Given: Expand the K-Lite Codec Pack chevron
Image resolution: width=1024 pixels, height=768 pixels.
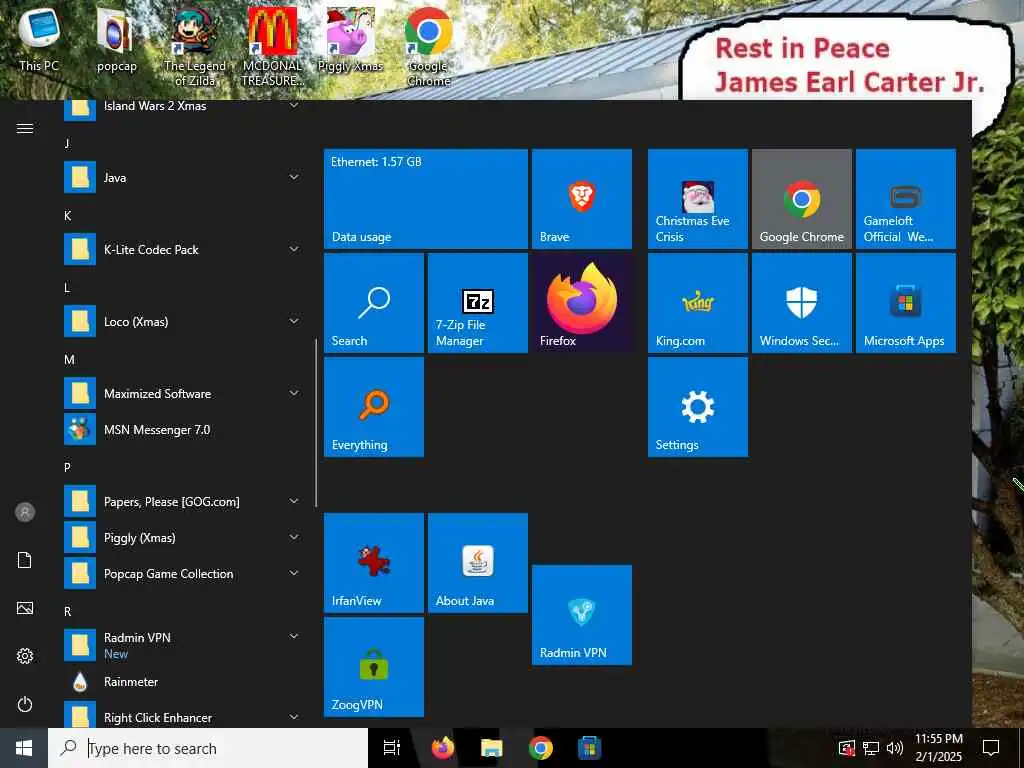Looking at the screenshot, I should click(294, 249).
